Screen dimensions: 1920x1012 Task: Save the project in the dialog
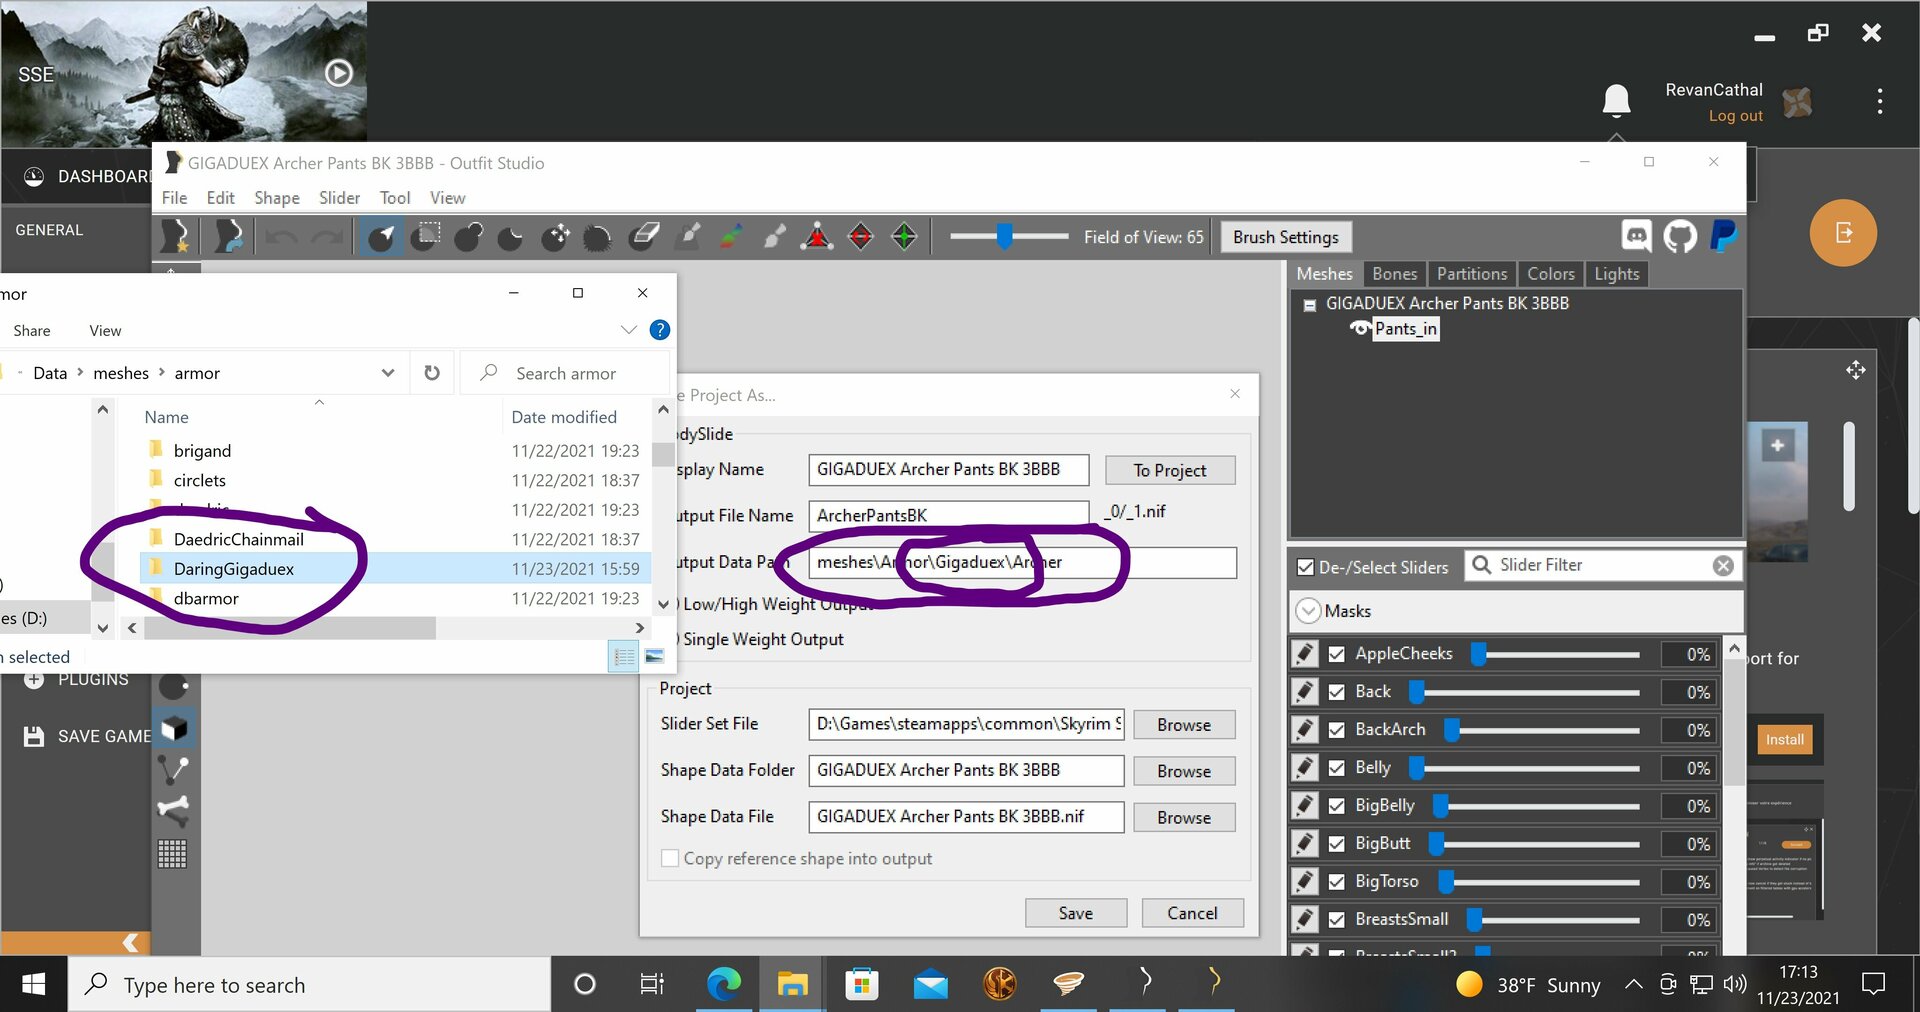[1076, 913]
